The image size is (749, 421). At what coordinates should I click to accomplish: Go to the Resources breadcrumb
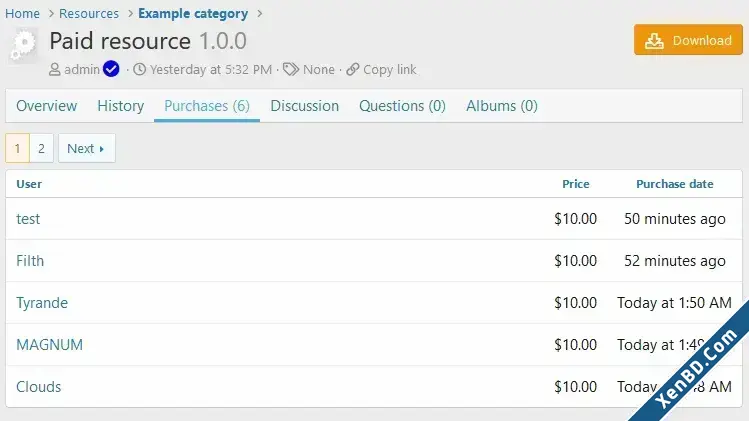click(x=89, y=13)
